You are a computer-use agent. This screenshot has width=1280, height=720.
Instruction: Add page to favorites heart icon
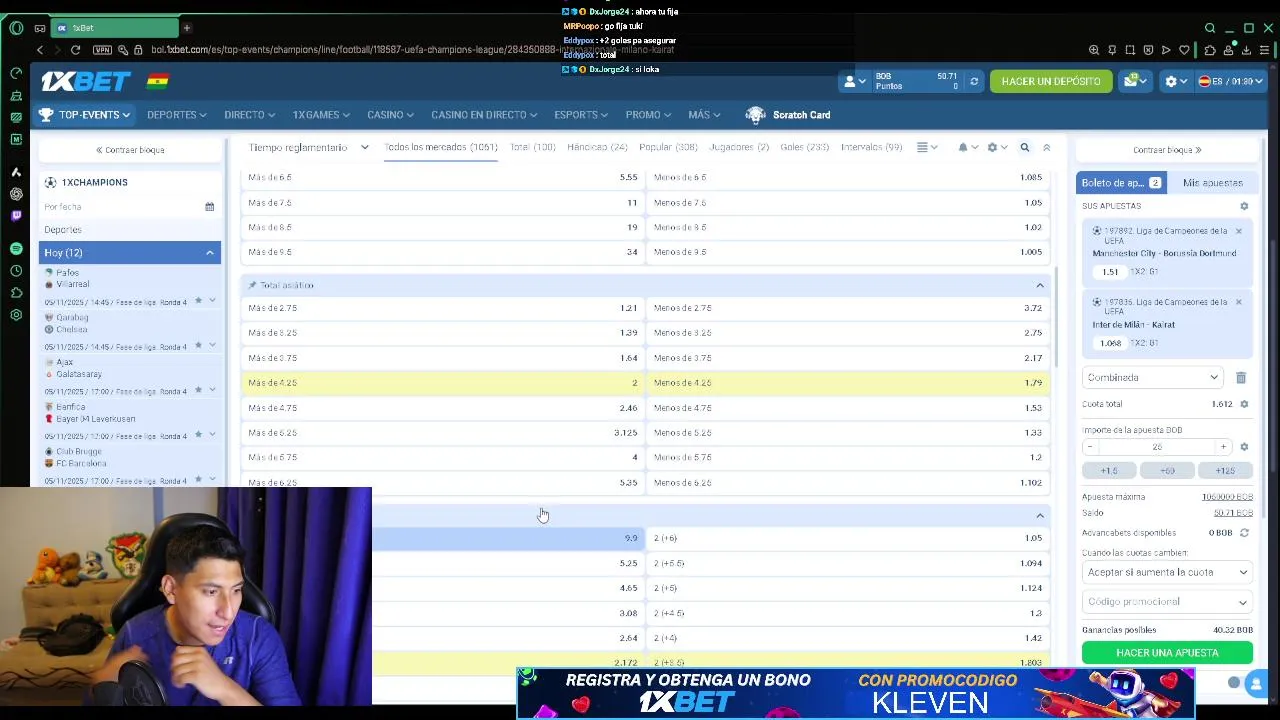[1184, 50]
